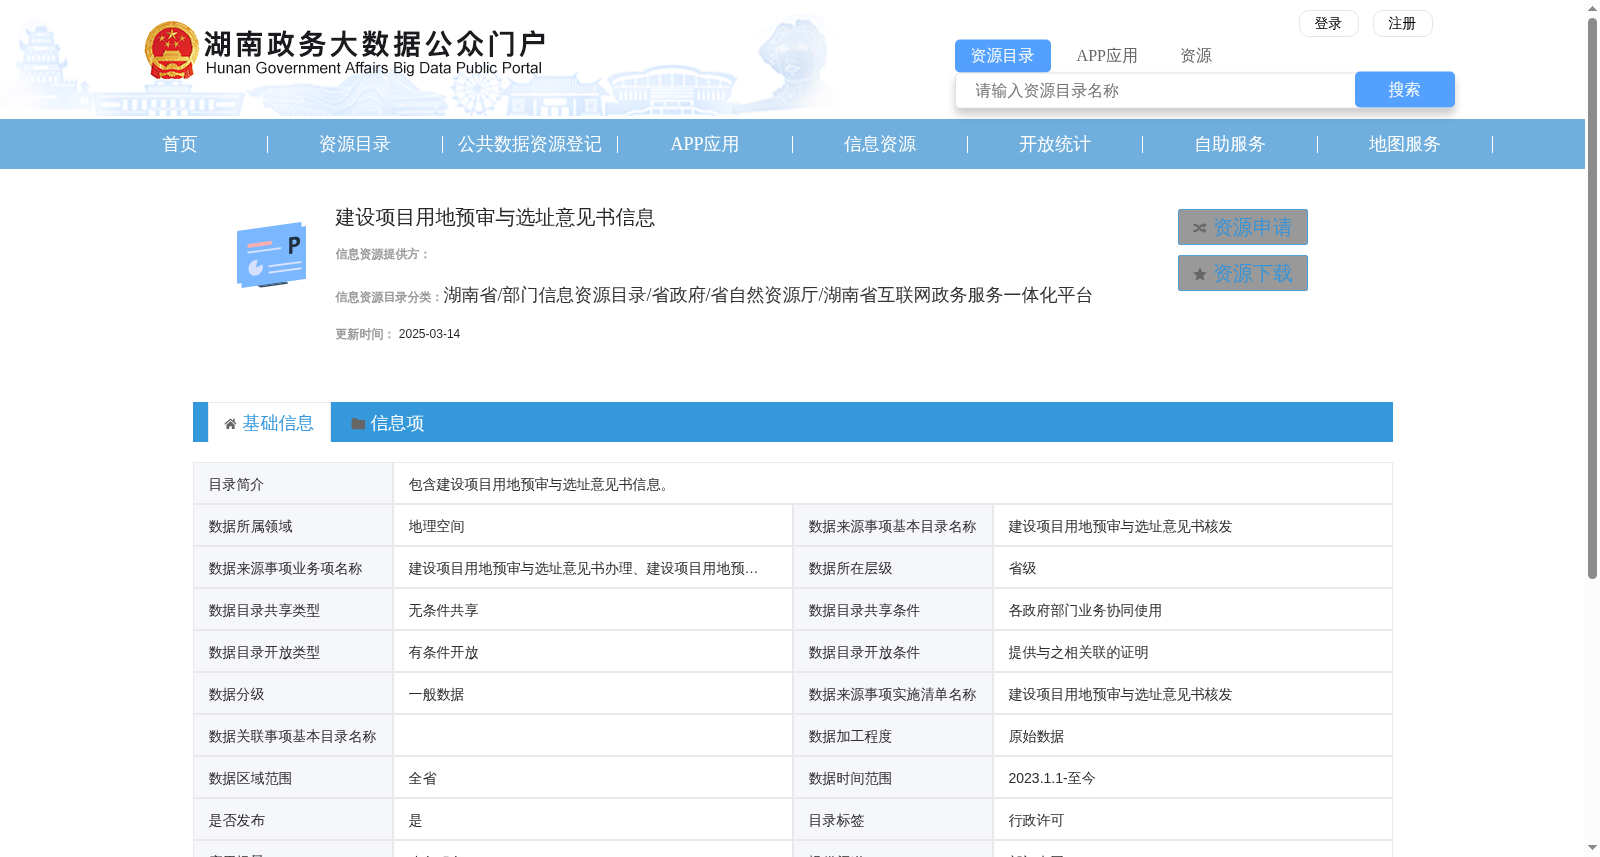The height and width of the screenshot is (857, 1600).
Task: Go to 首页 in the navigation bar
Action: 180,144
